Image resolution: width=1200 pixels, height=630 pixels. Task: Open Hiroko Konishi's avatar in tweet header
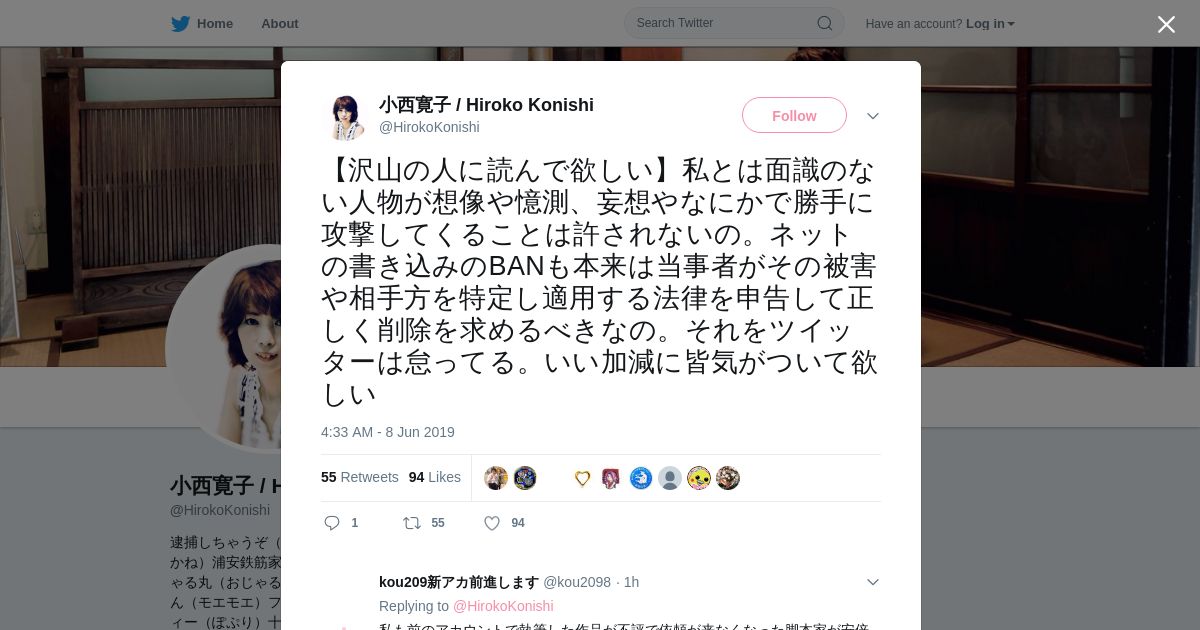tap(346, 116)
